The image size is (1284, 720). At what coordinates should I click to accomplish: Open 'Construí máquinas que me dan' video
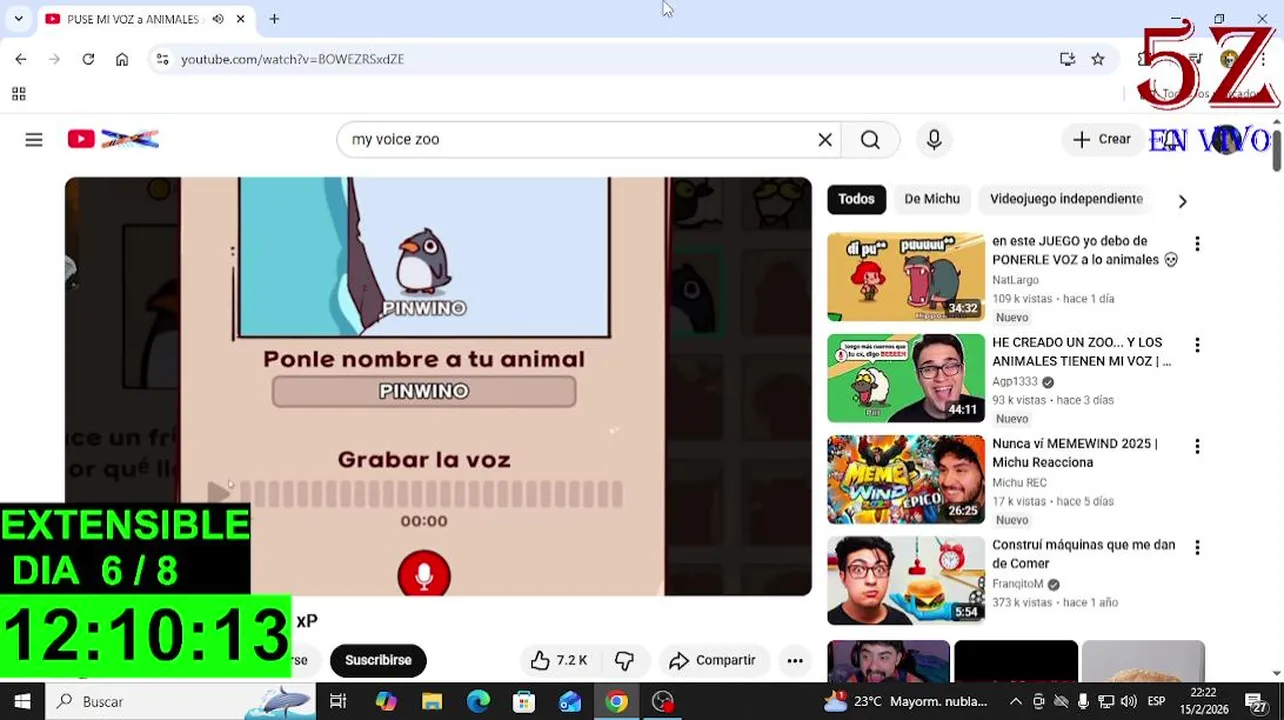click(1083, 554)
